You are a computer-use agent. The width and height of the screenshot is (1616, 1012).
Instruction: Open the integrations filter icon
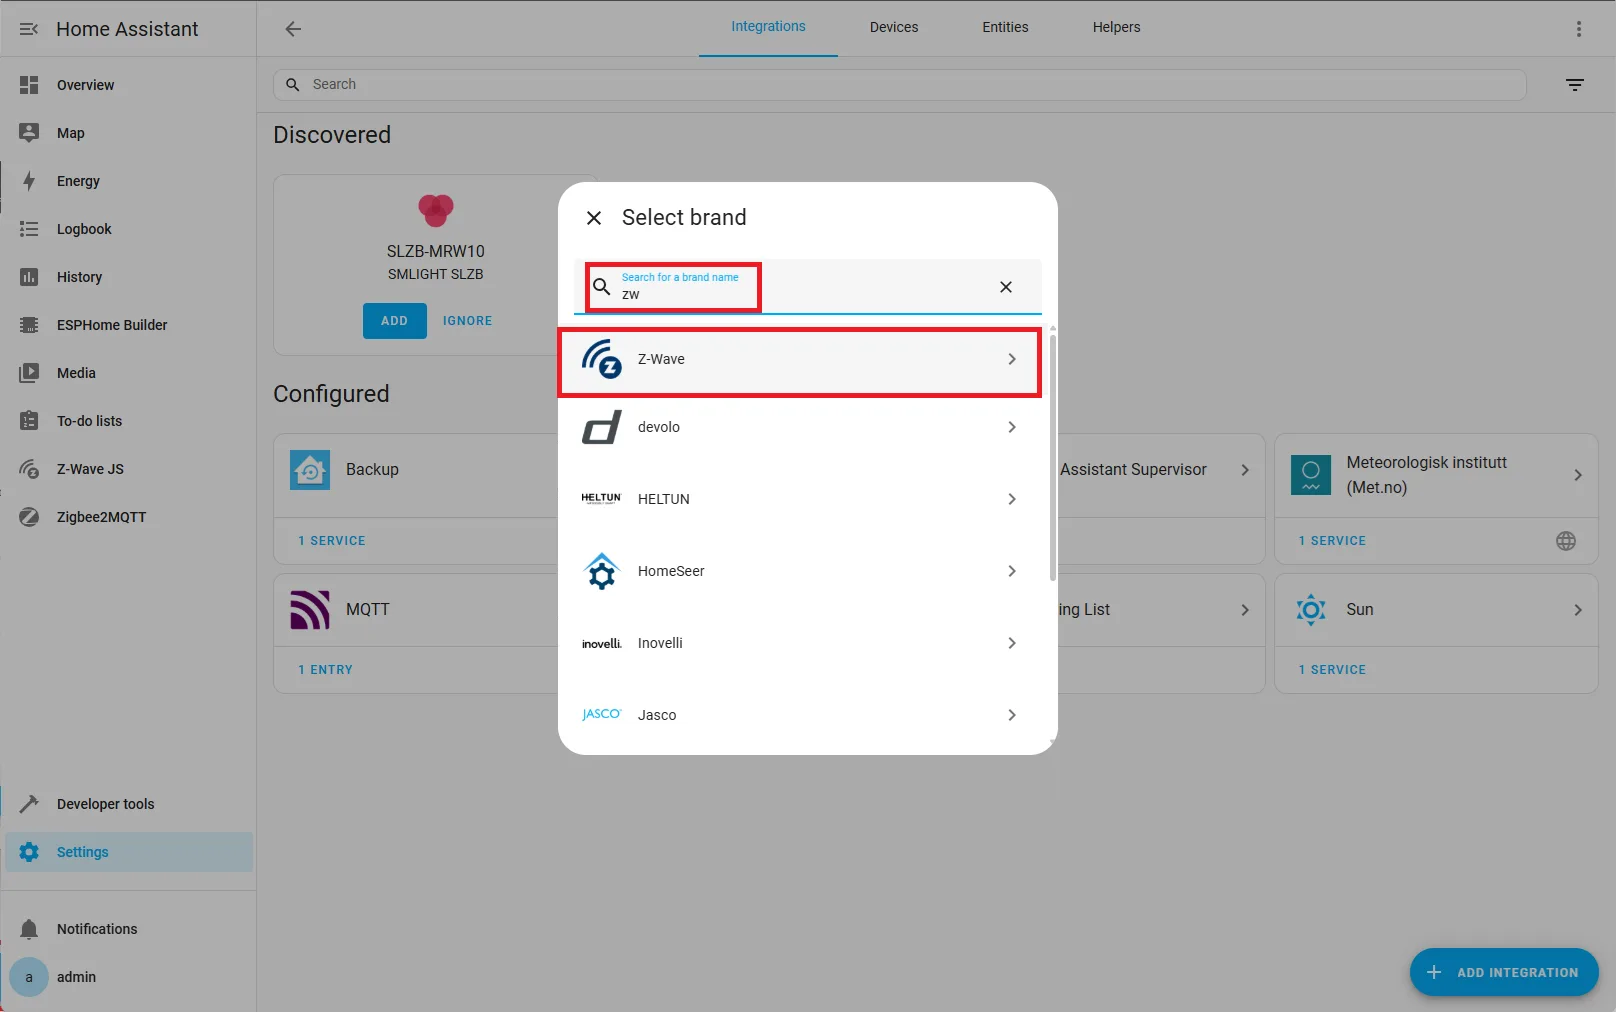[1575, 84]
